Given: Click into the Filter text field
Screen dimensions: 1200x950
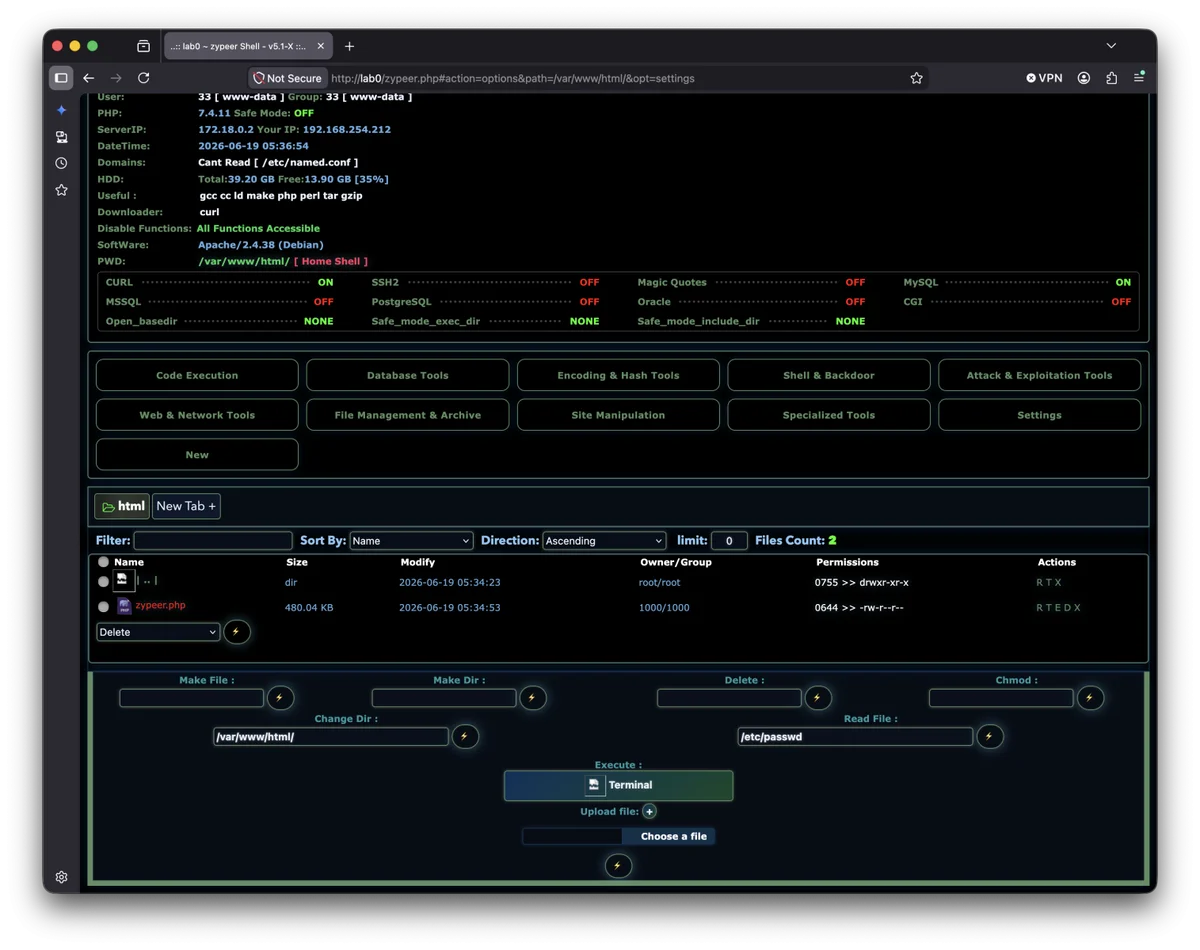Looking at the screenshot, I should [213, 541].
